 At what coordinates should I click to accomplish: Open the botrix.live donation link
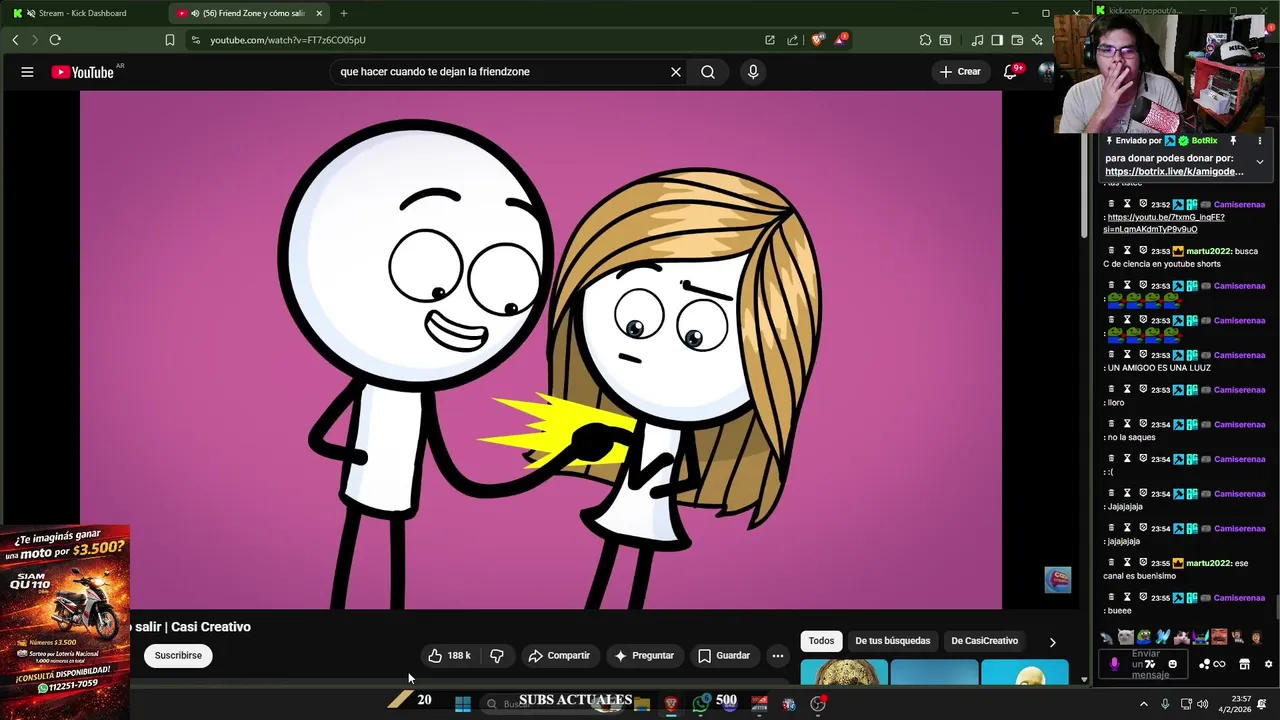coord(1174,171)
